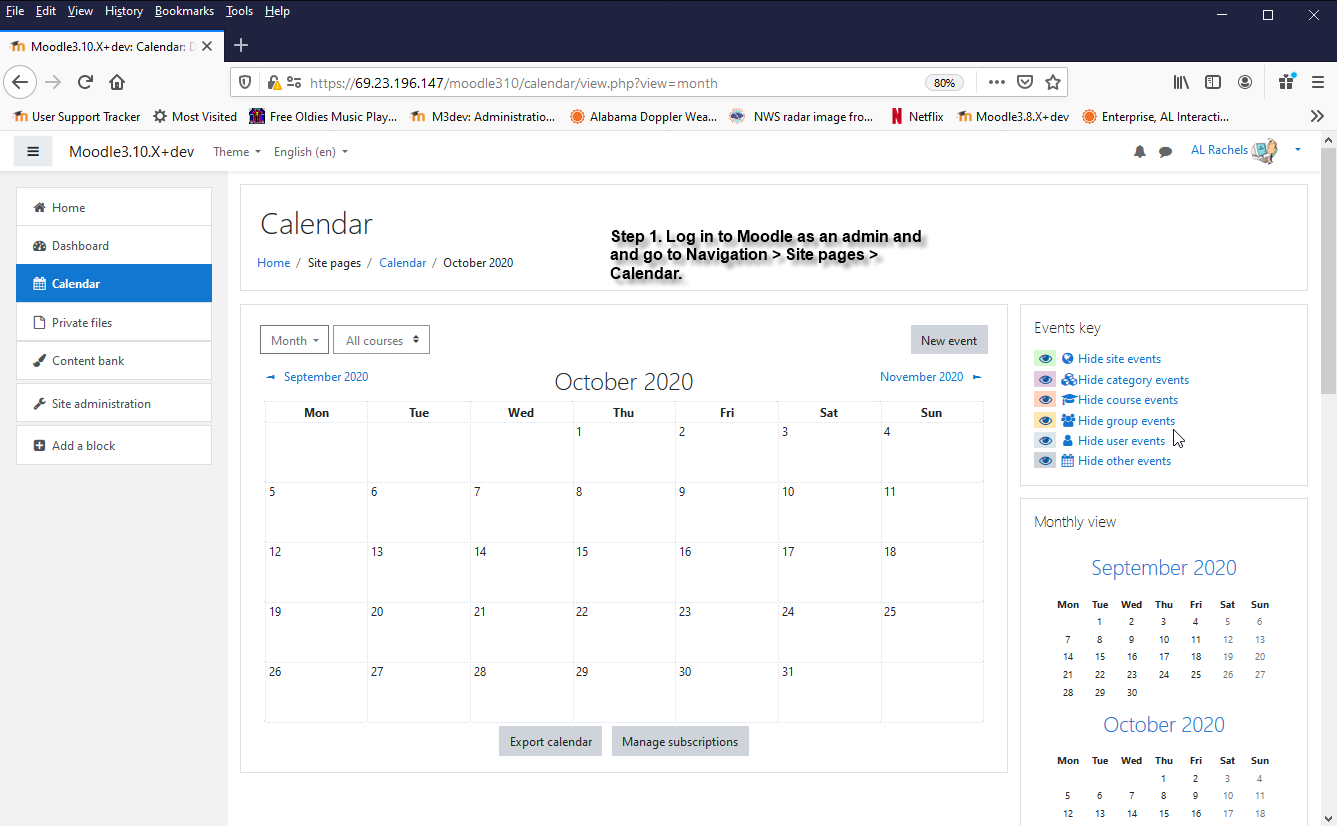Viewport: 1337px width, 826px height.
Task: Open the October 2020 mini calendar heading
Action: coord(1164,725)
